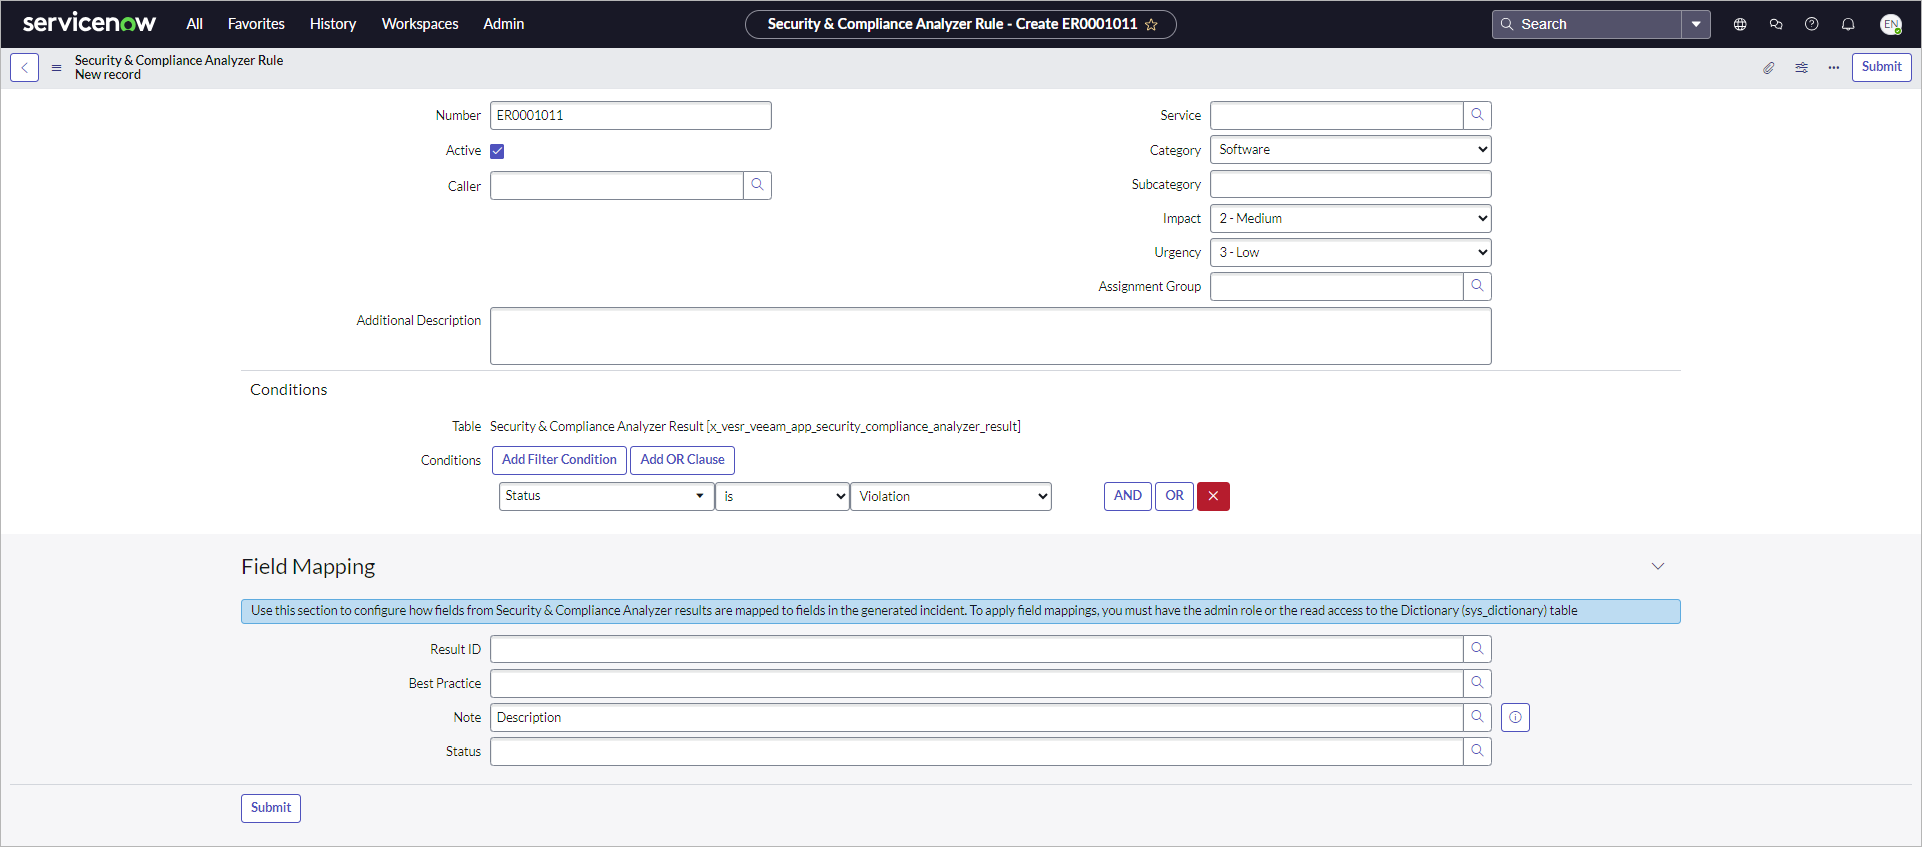Open notifications bell icon
This screenshot has width=1922, height=847.
click(x=1848, y=24)
